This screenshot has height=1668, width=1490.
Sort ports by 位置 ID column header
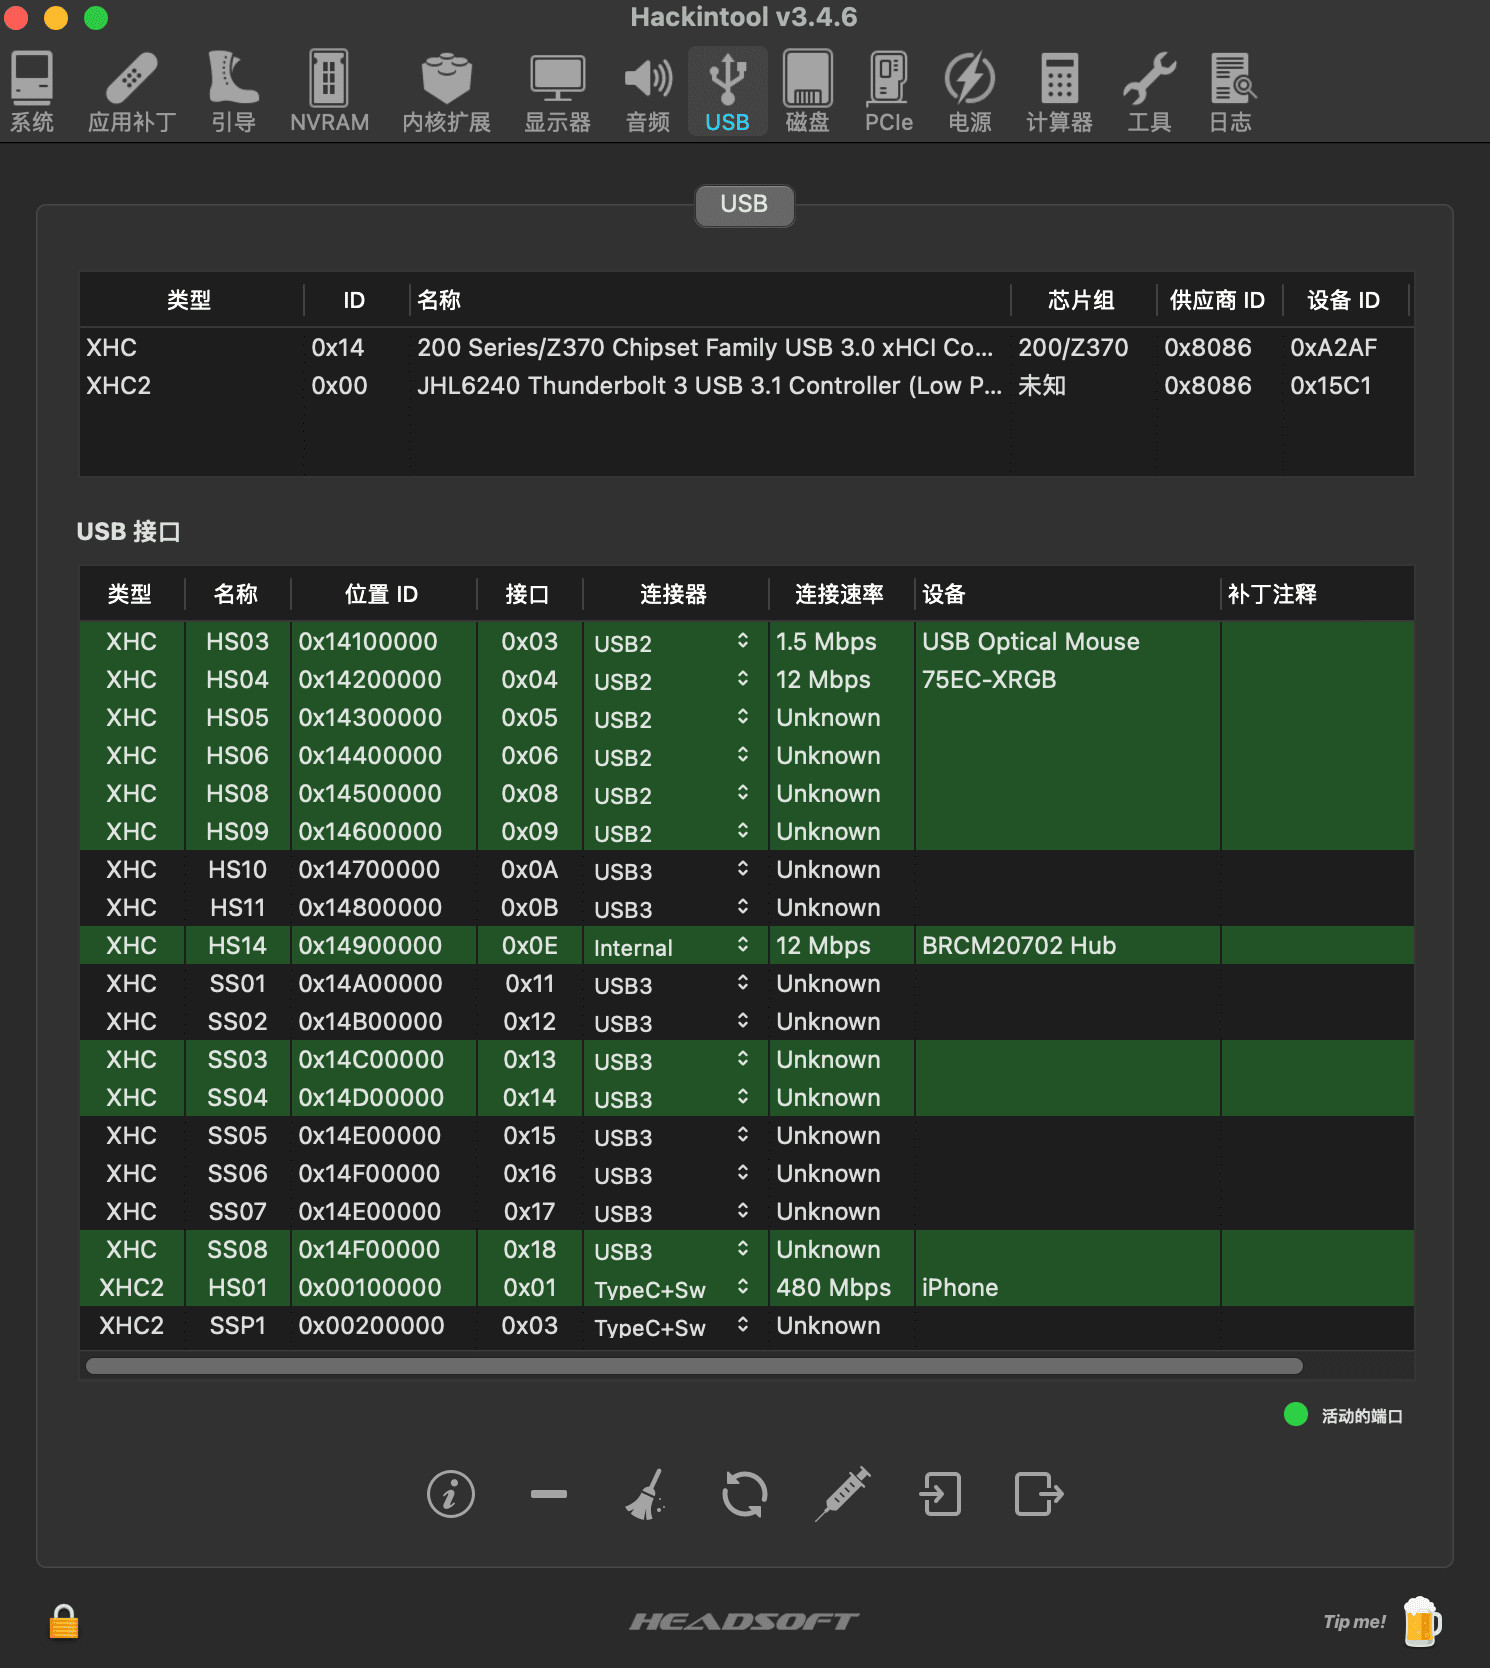[382, 594]
